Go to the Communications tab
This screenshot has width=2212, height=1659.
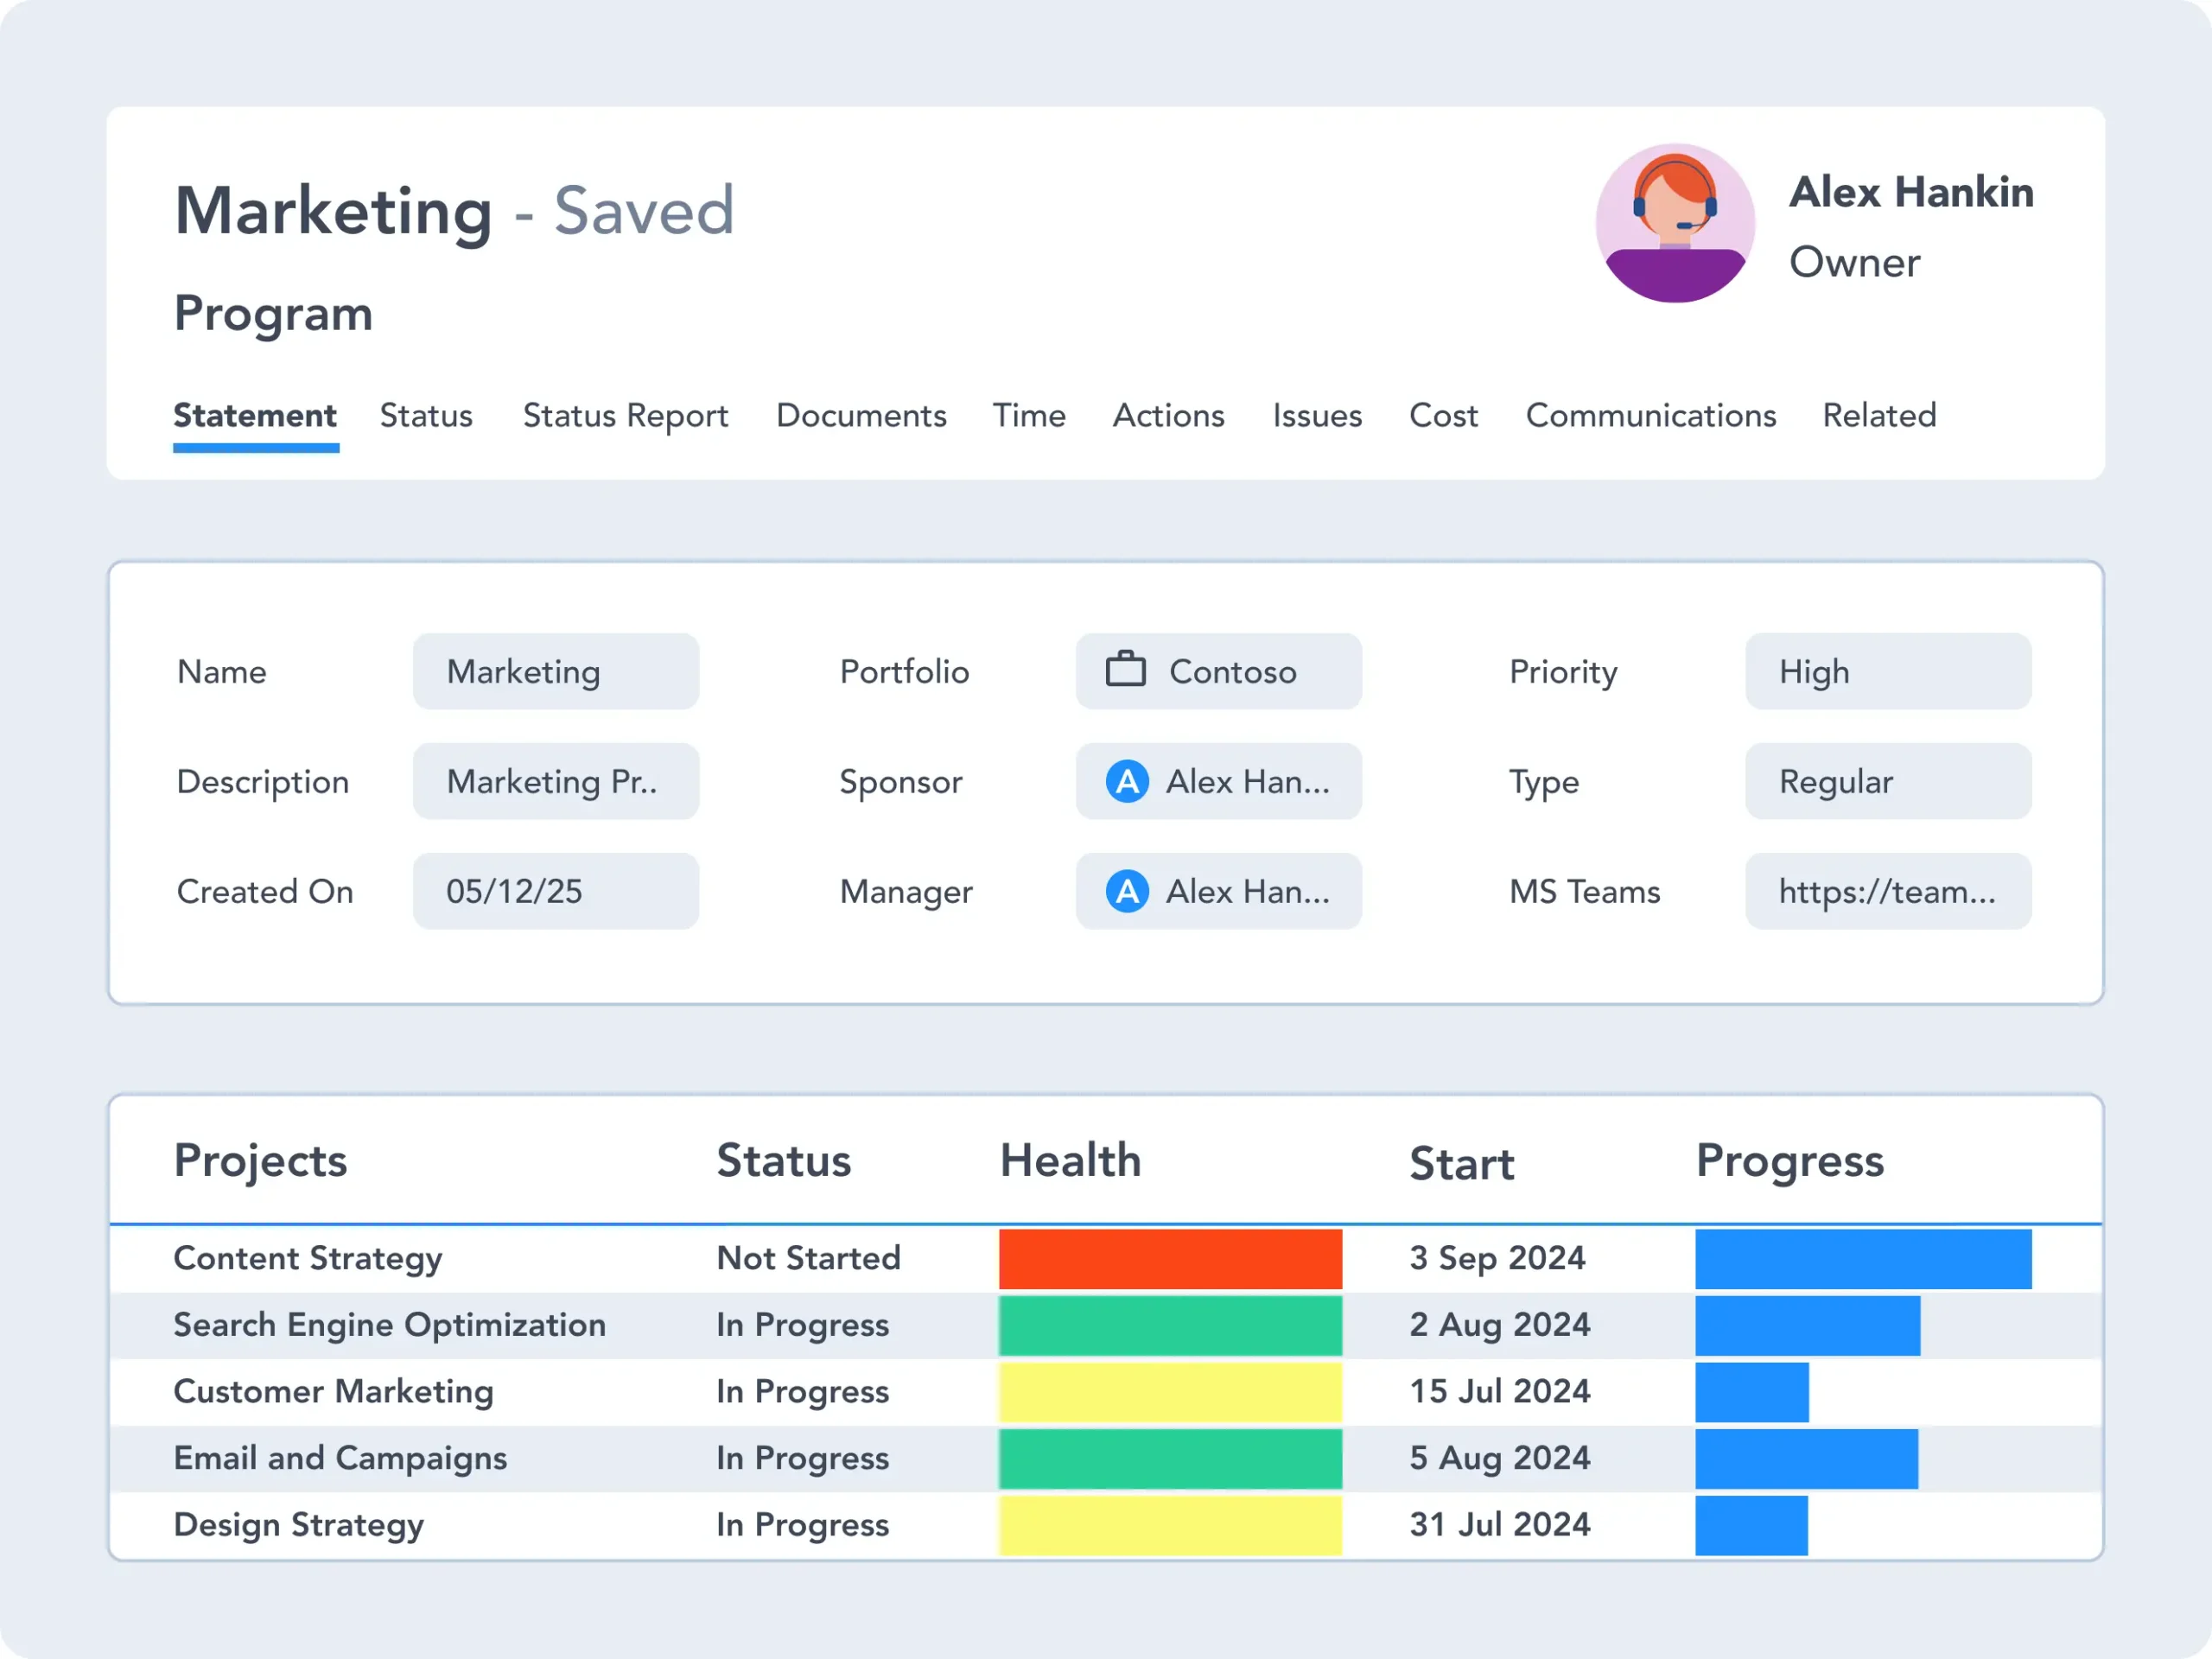(1650, 415)
